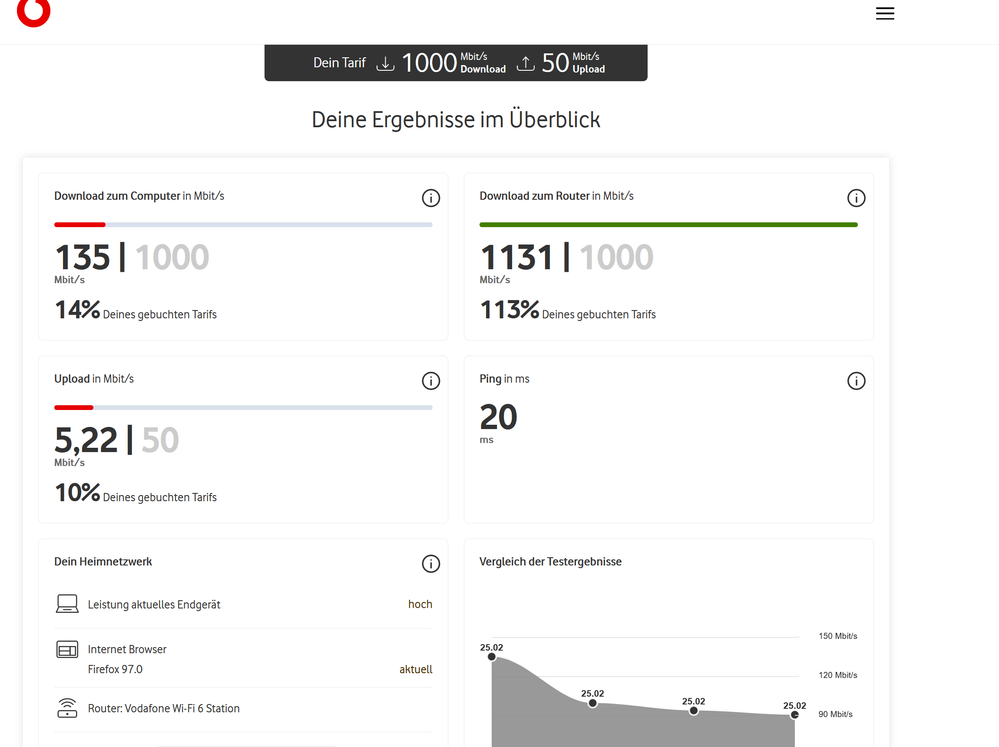
Task: Show info for Upload card
Action: 431,381
